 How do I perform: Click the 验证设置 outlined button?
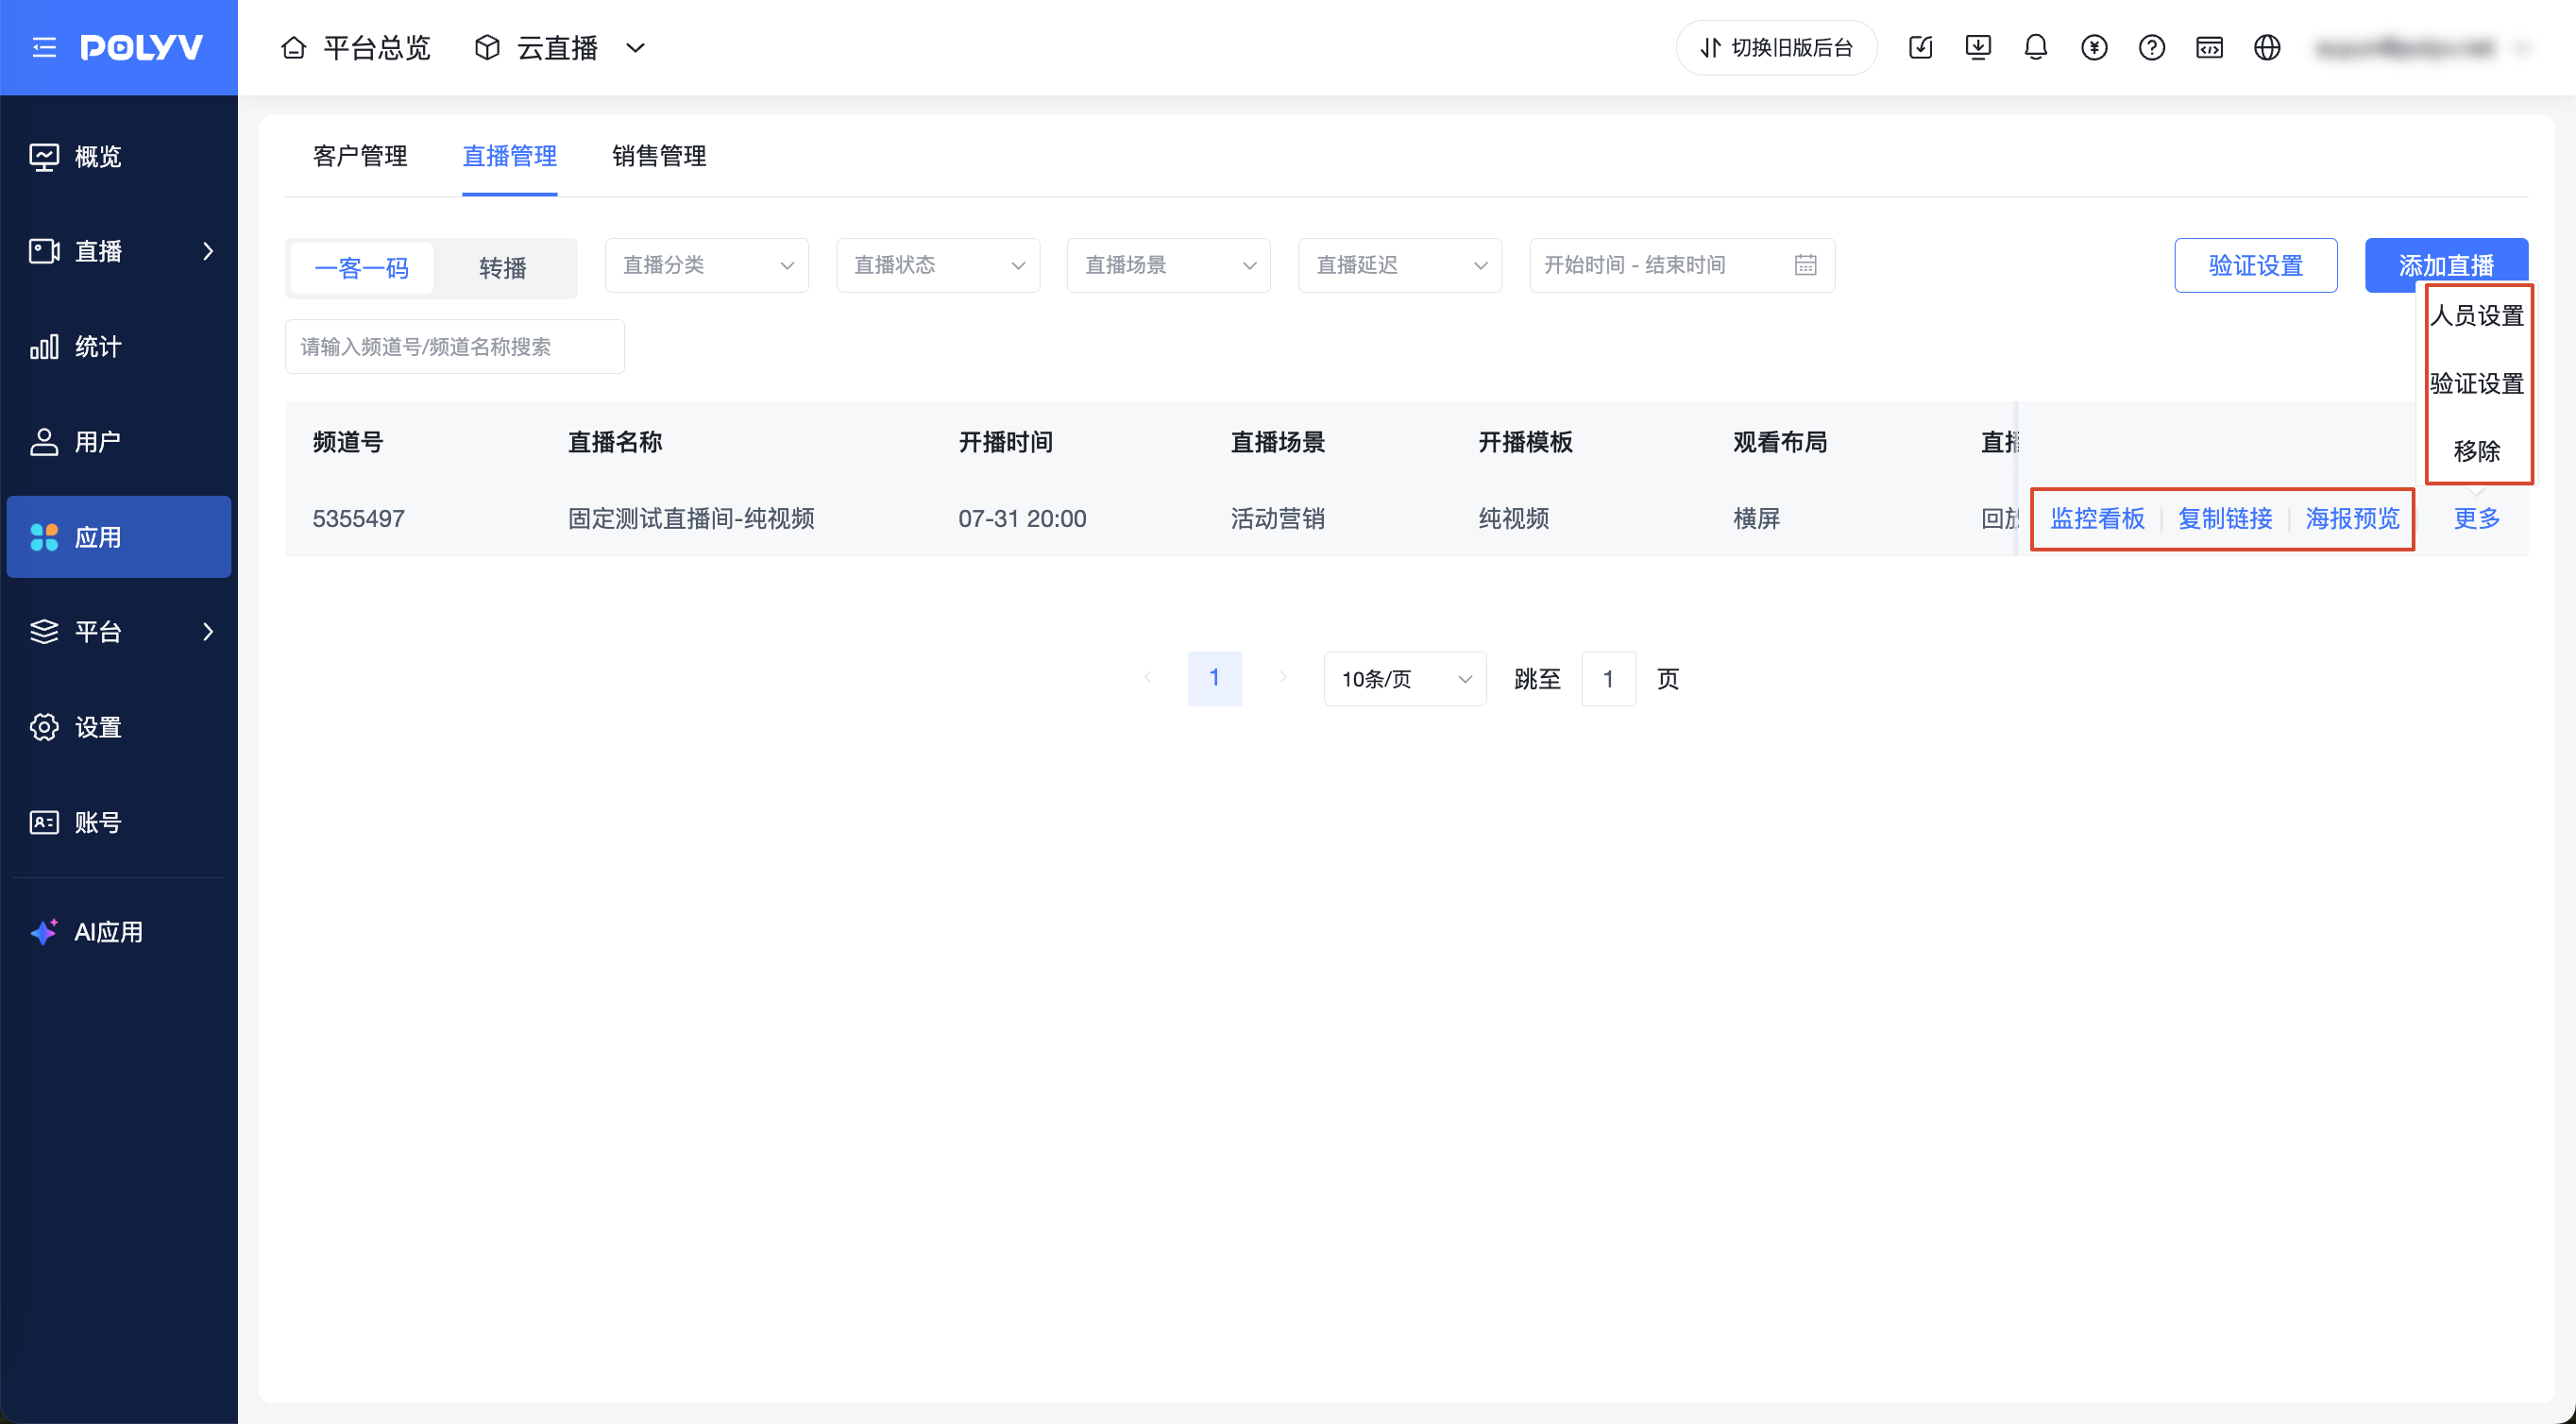click(x=2256, y=265)
